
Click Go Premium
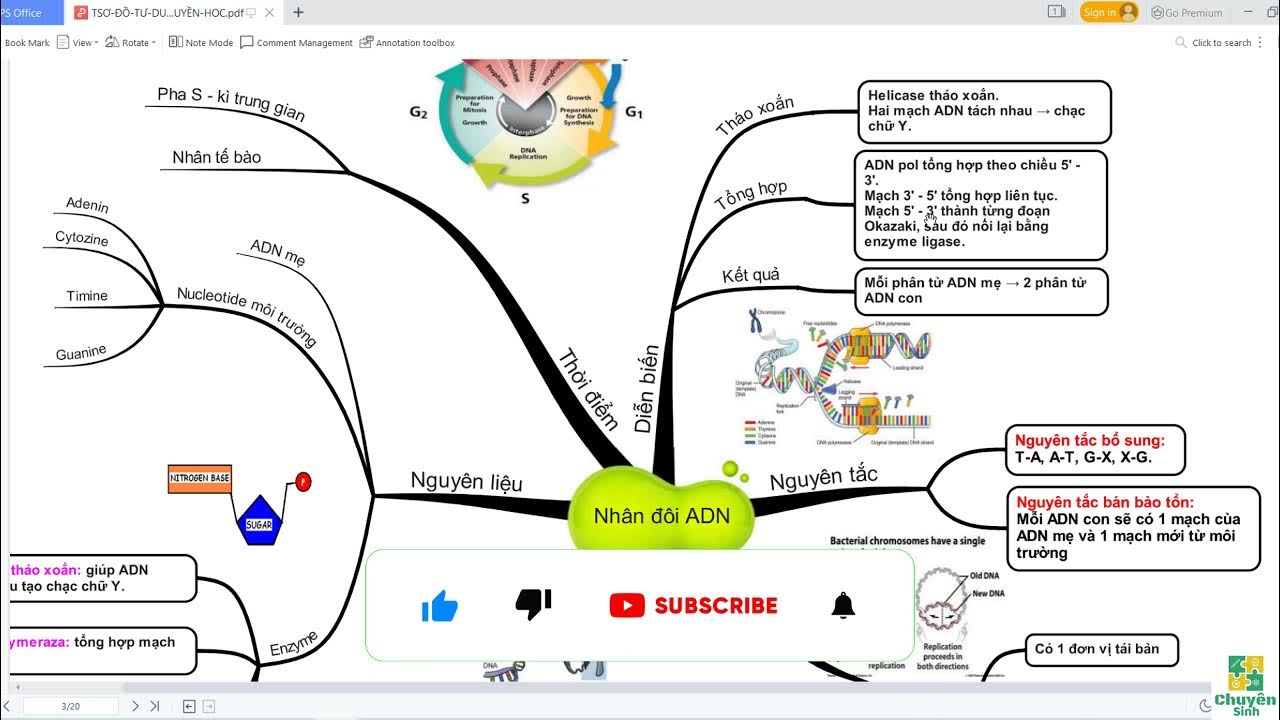coord(1187,13)
